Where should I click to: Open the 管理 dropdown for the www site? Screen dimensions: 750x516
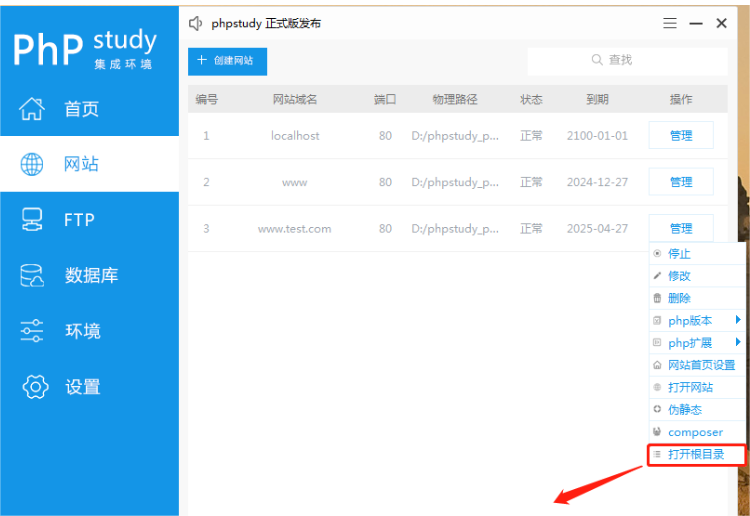681,182
